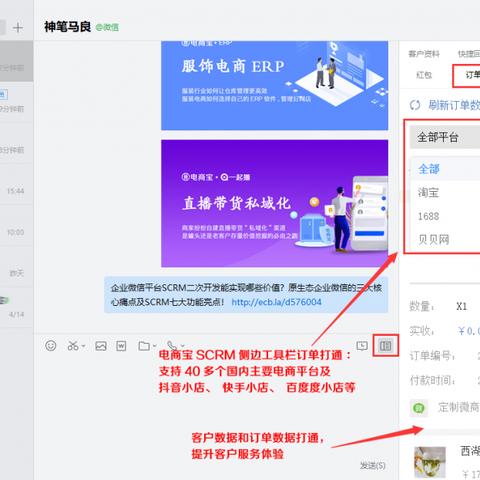Expand the screenshot options arrow
The image size is (480, 480).
83,346
